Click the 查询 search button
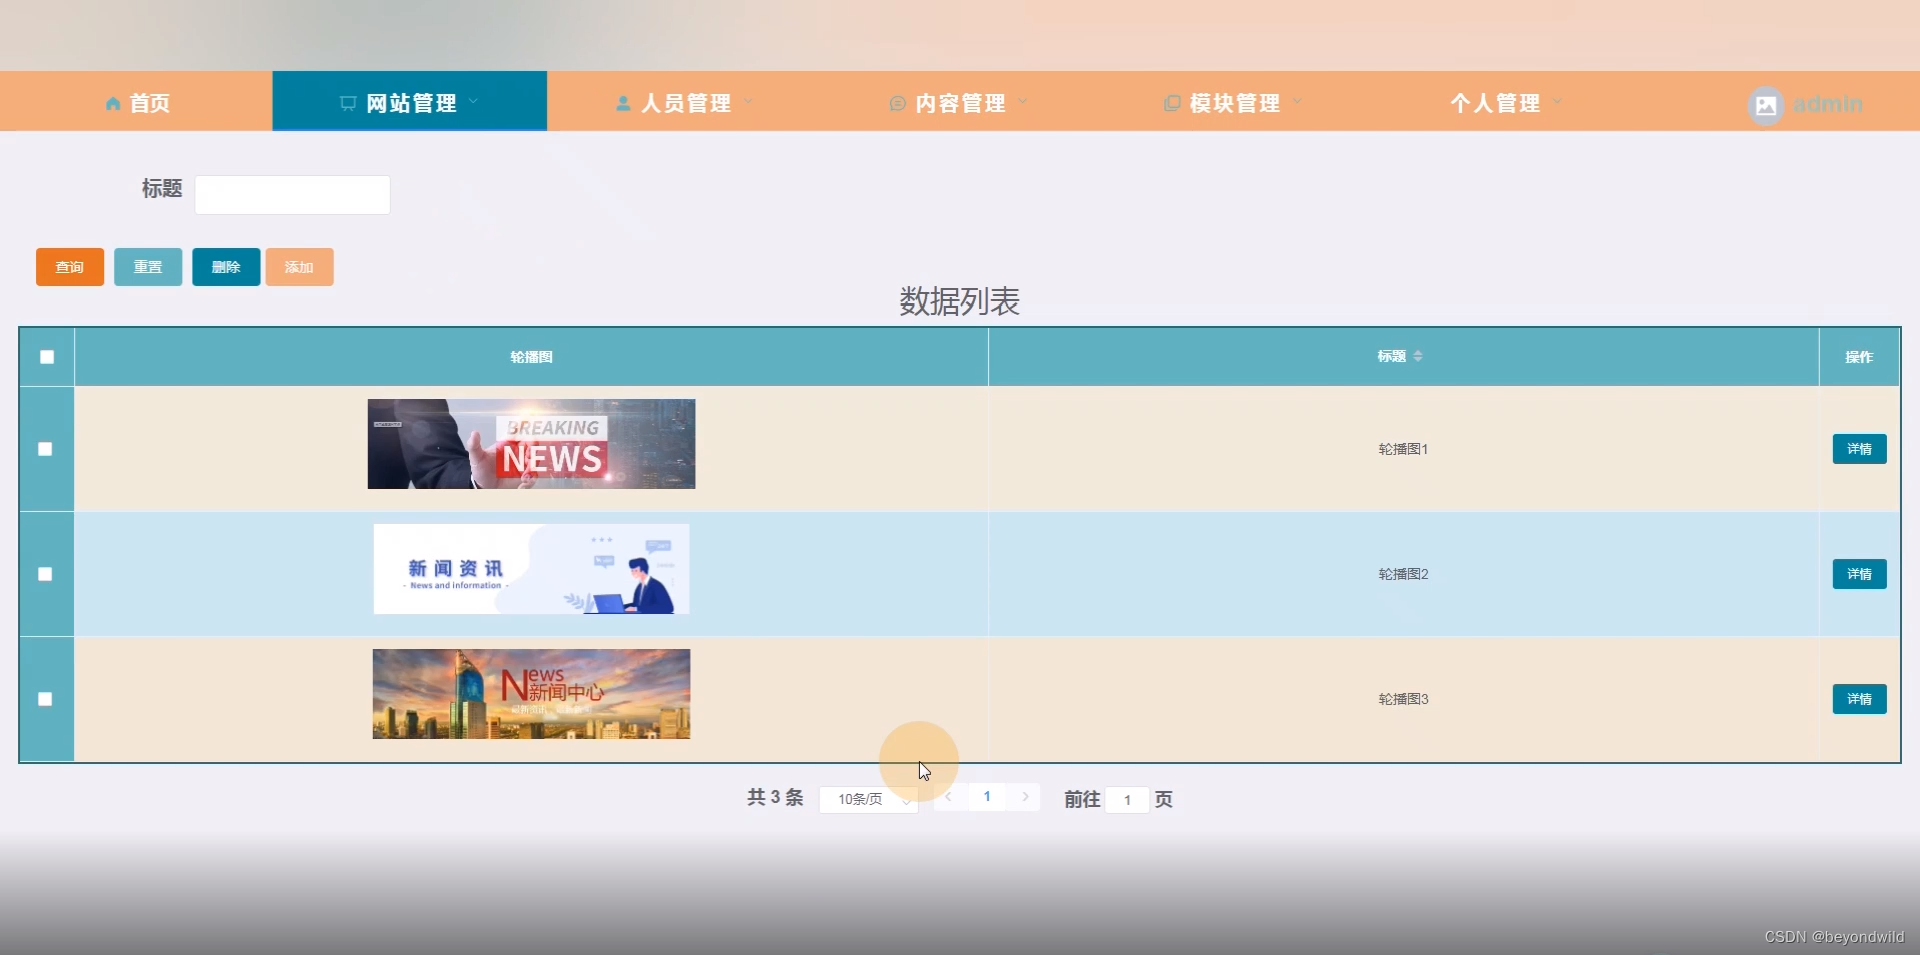This screenshot has width=1920, height=955. tap(69, 267)
